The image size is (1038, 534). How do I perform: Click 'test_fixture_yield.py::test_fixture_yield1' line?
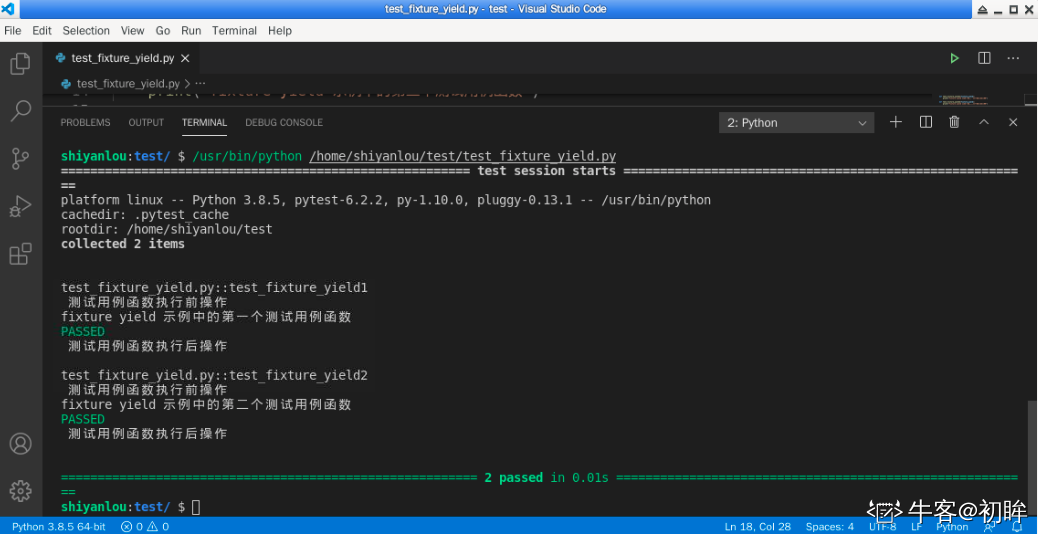(214, 288)
